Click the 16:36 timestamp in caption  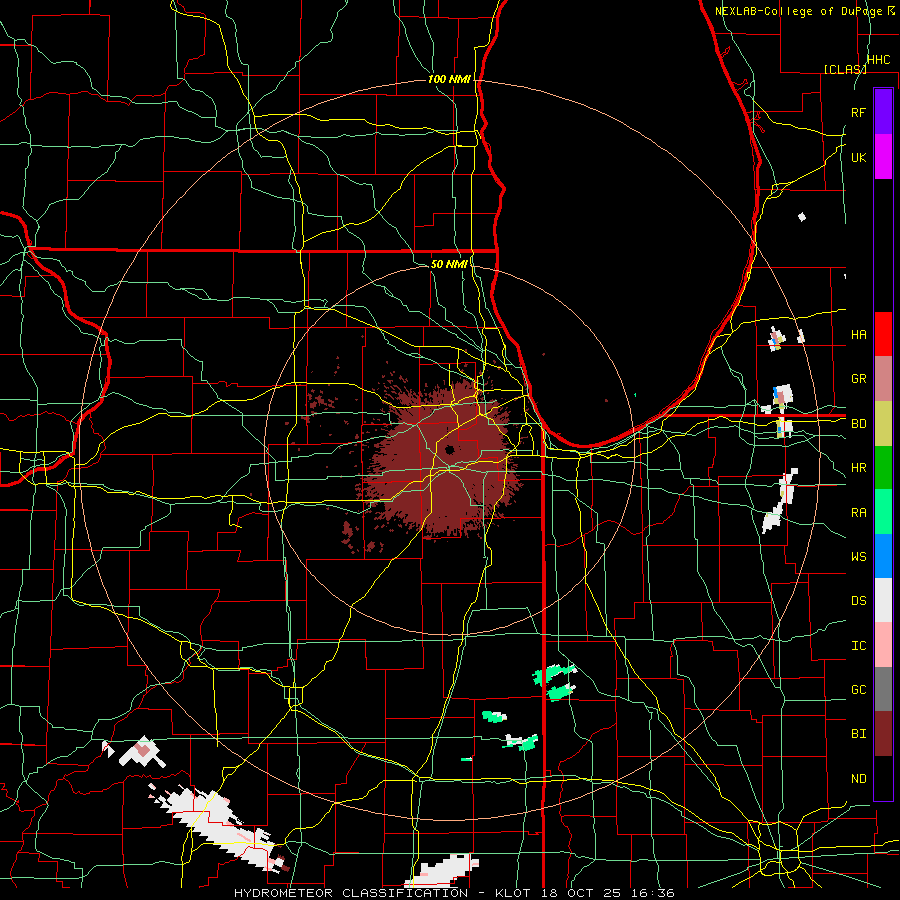[651, 893]
